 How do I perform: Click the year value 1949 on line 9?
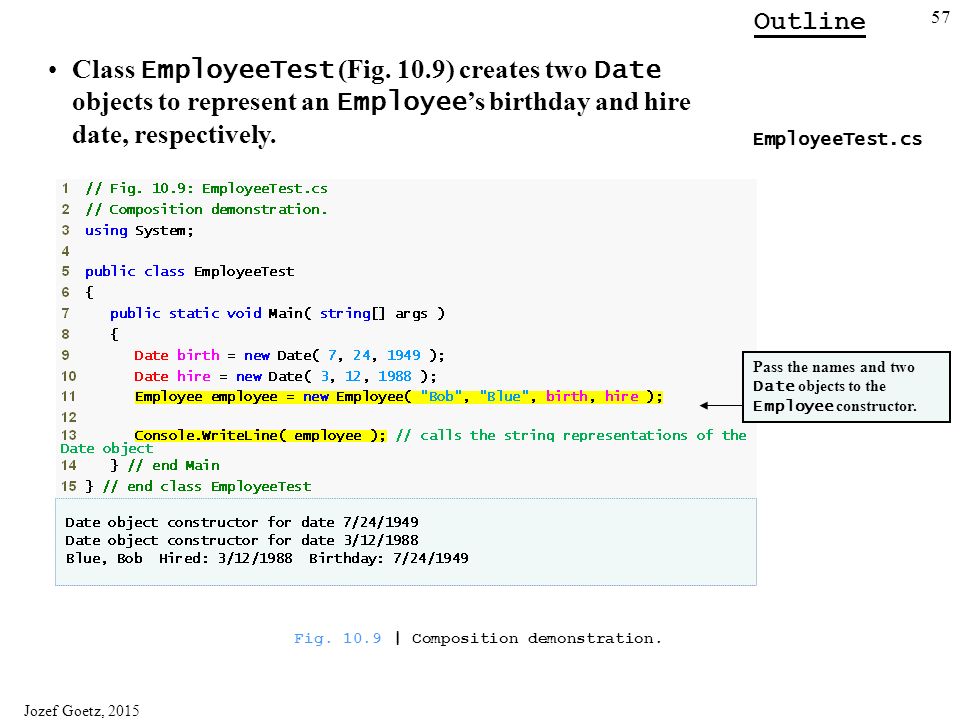tap(403, 355)
